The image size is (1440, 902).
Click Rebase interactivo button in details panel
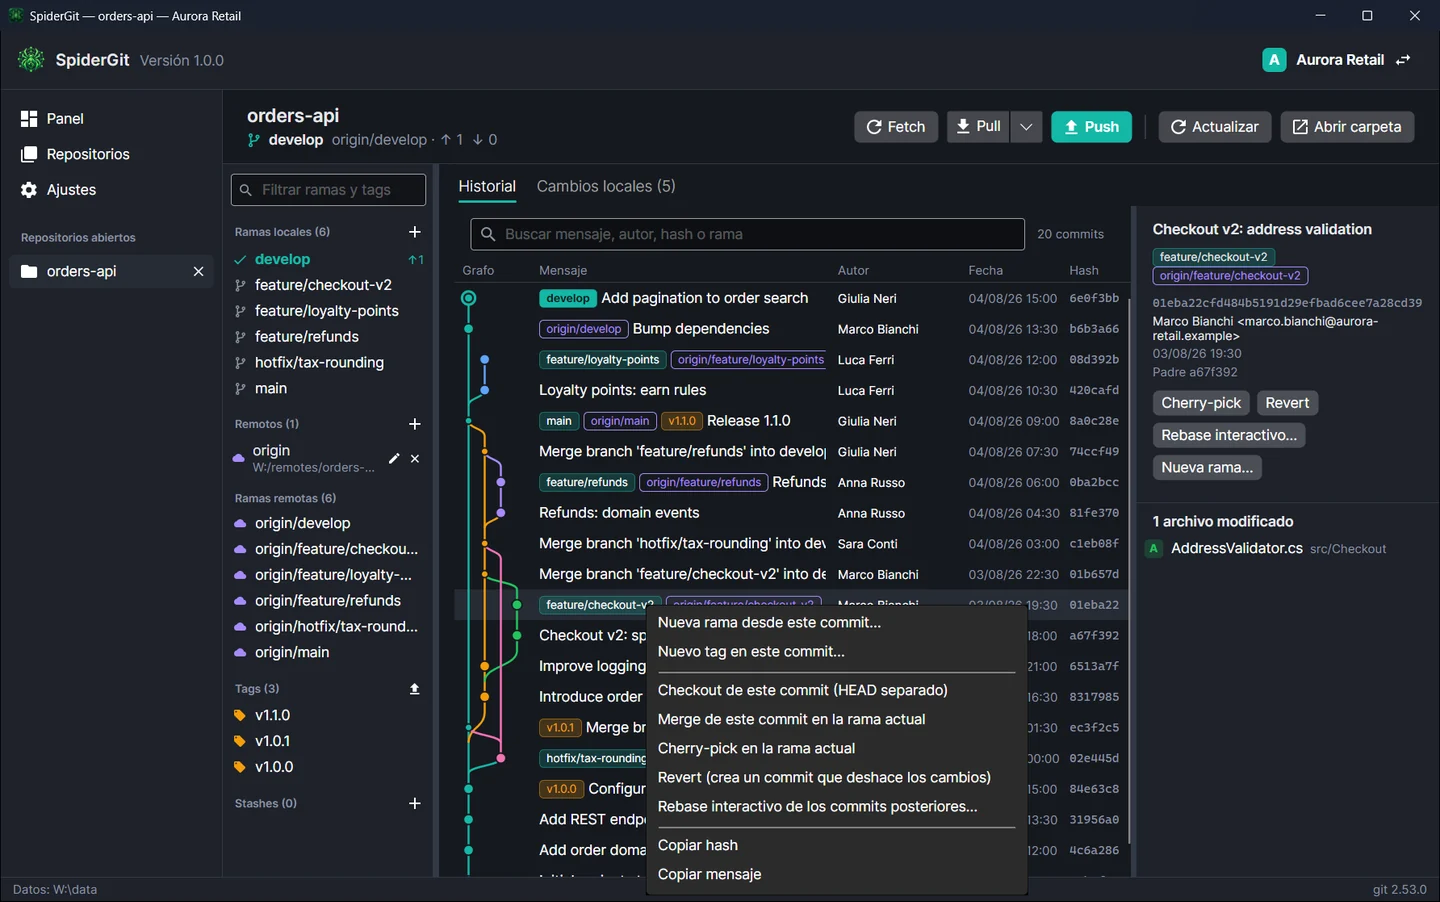pos(1229,435)
